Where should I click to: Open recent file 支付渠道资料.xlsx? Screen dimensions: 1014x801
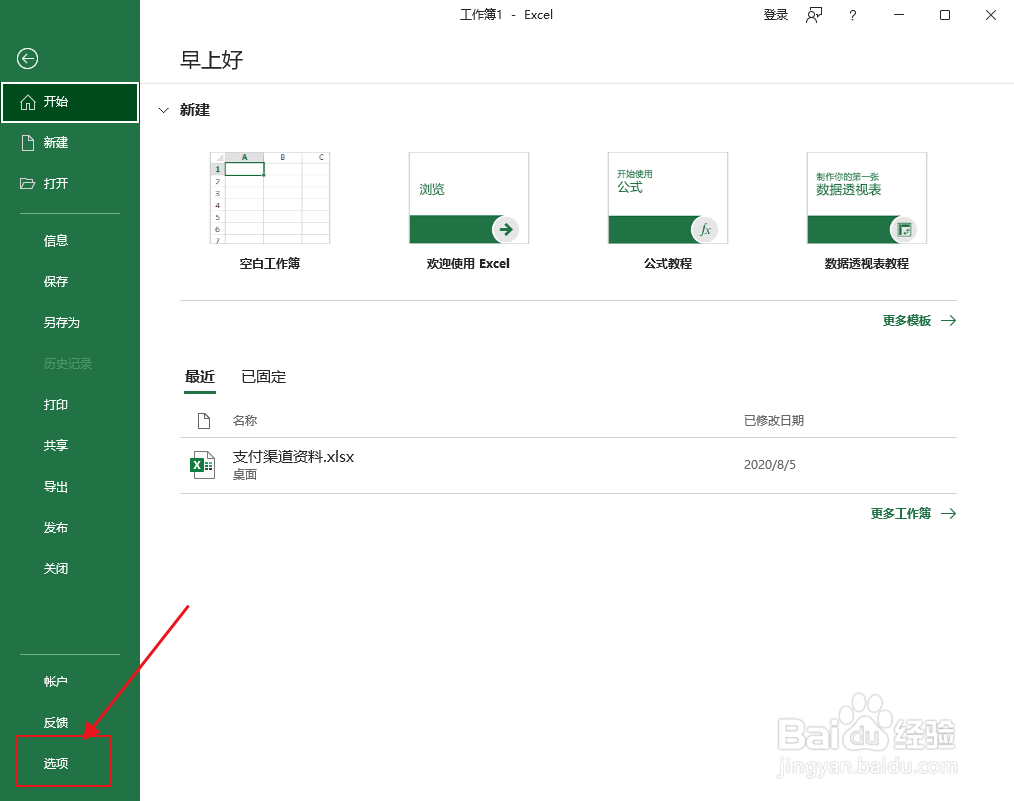tap(568, 465)
